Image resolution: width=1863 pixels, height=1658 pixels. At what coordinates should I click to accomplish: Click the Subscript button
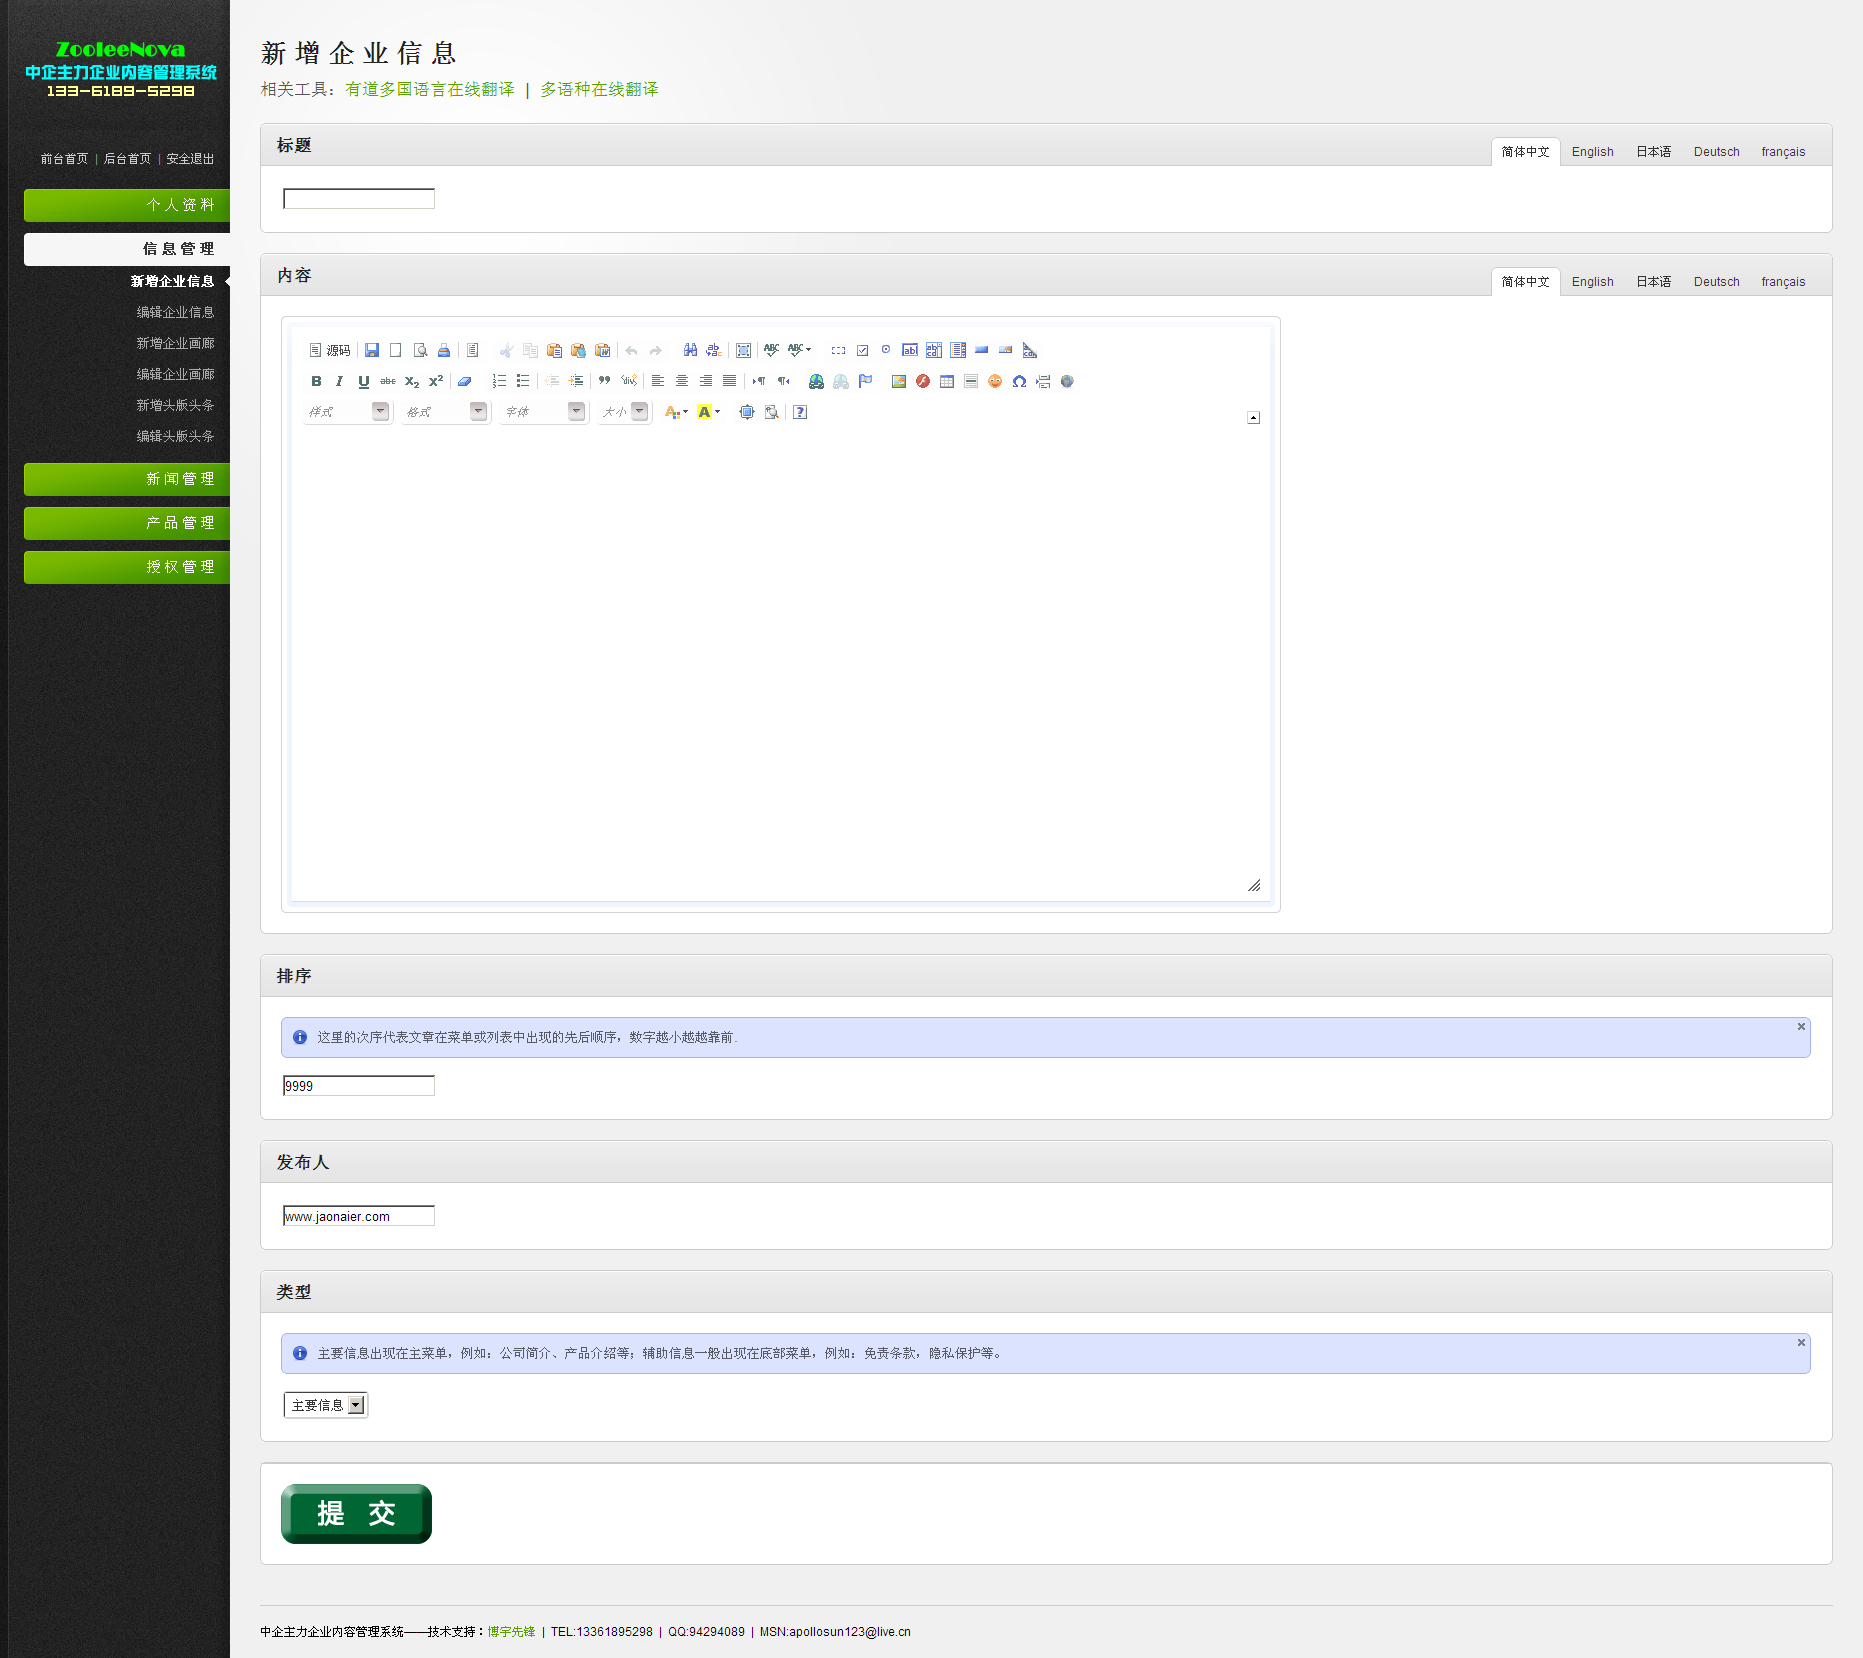tap(412, 381)
